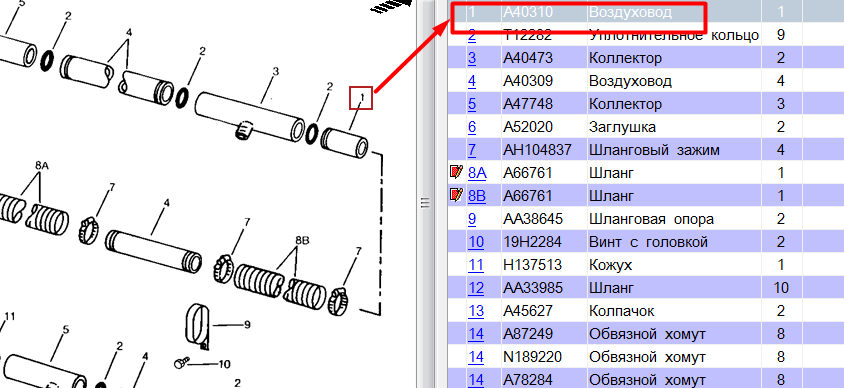Open part link 7 Шланговый зажим
Screen dimensions: 844x388
472,150
